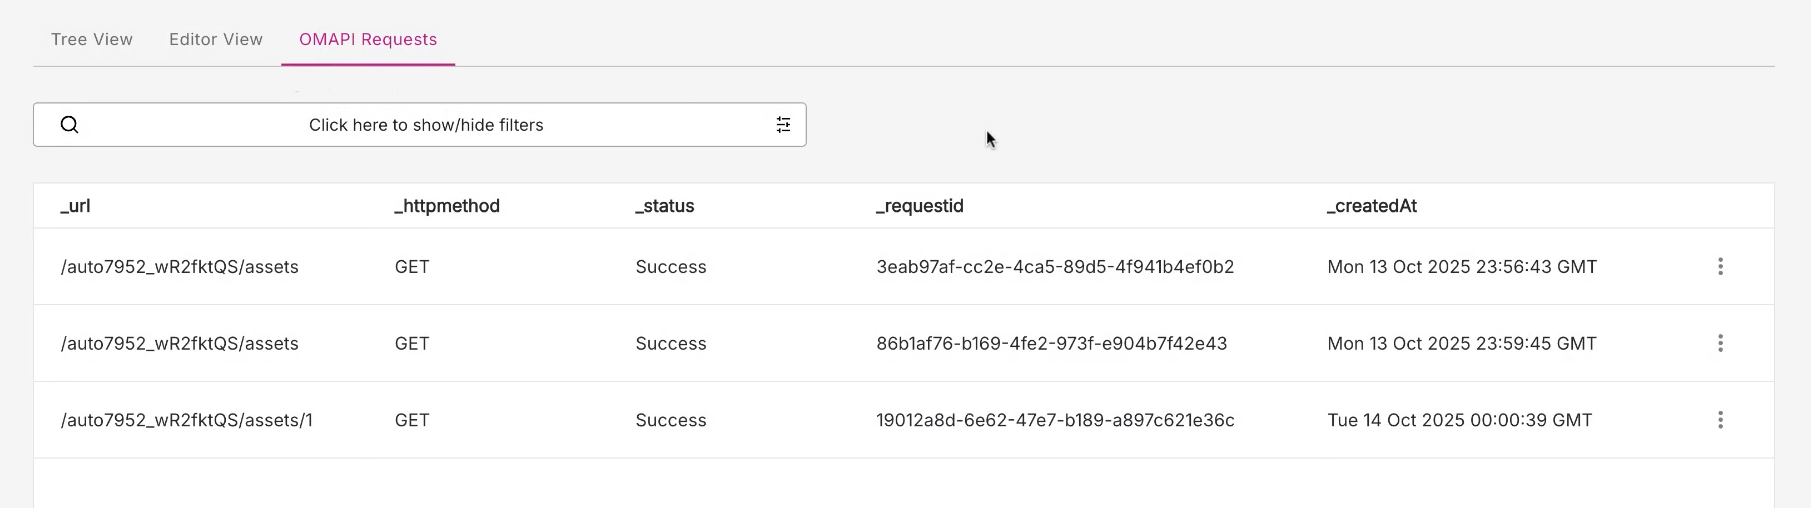
Task: Click the GET method in the assets/1 row
Action: [412, 421]
